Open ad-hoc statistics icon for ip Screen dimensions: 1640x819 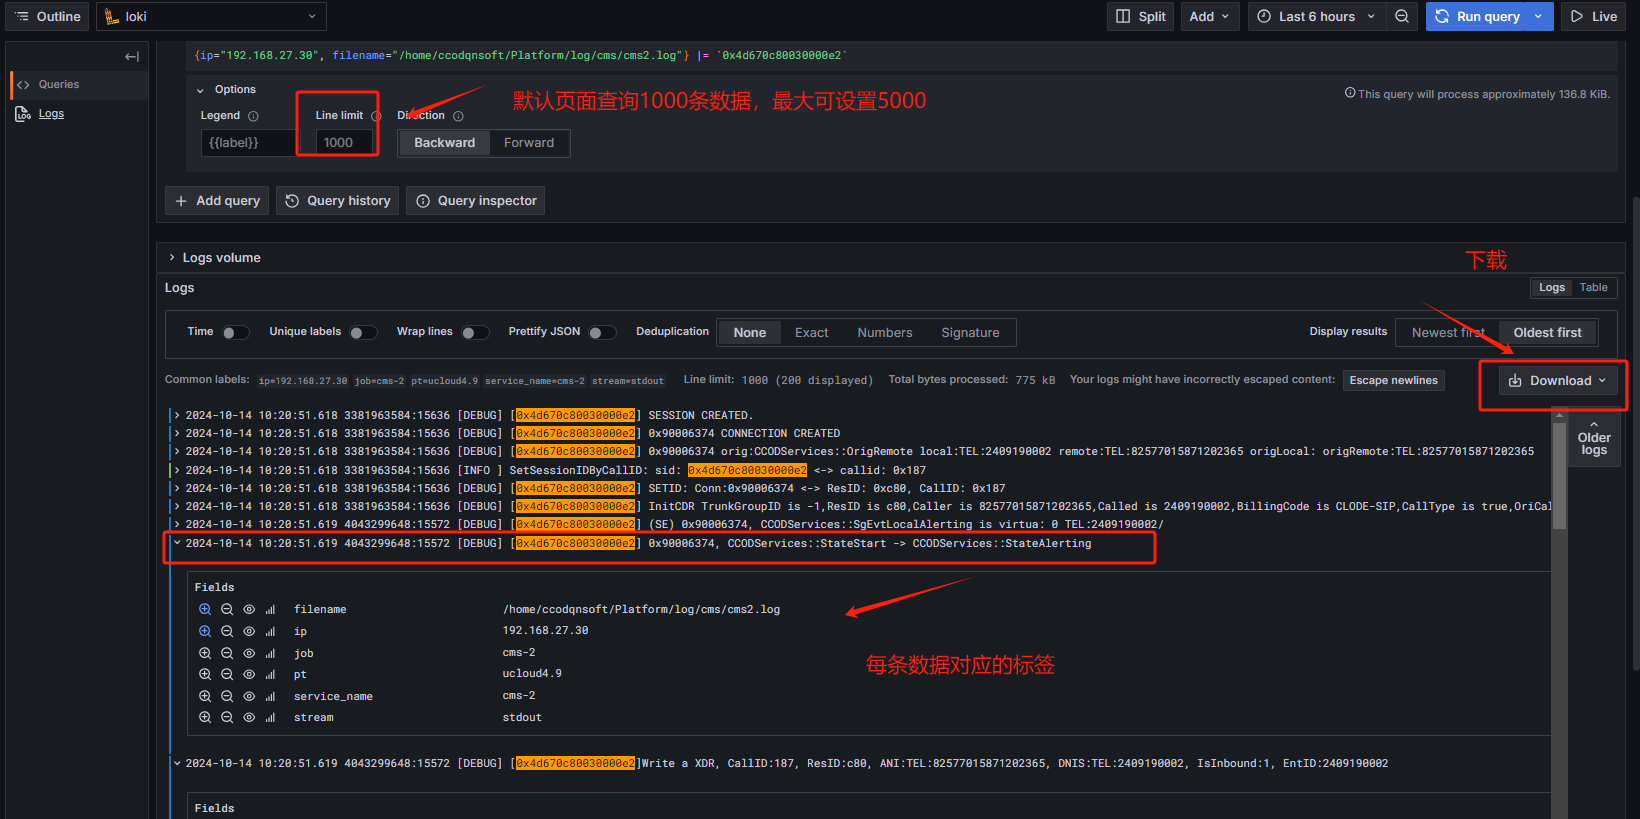pos(270,631)
